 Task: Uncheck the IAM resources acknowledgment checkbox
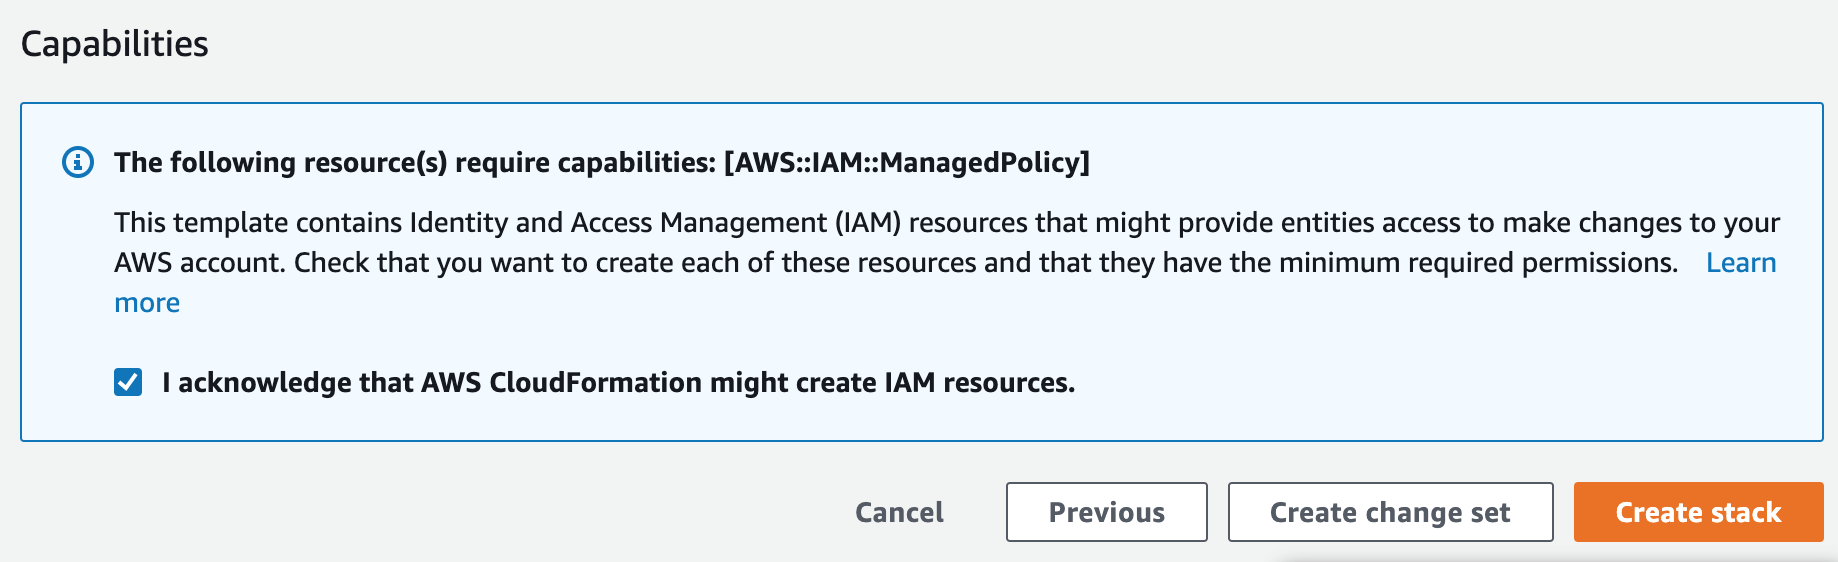[x=128, y=382]
